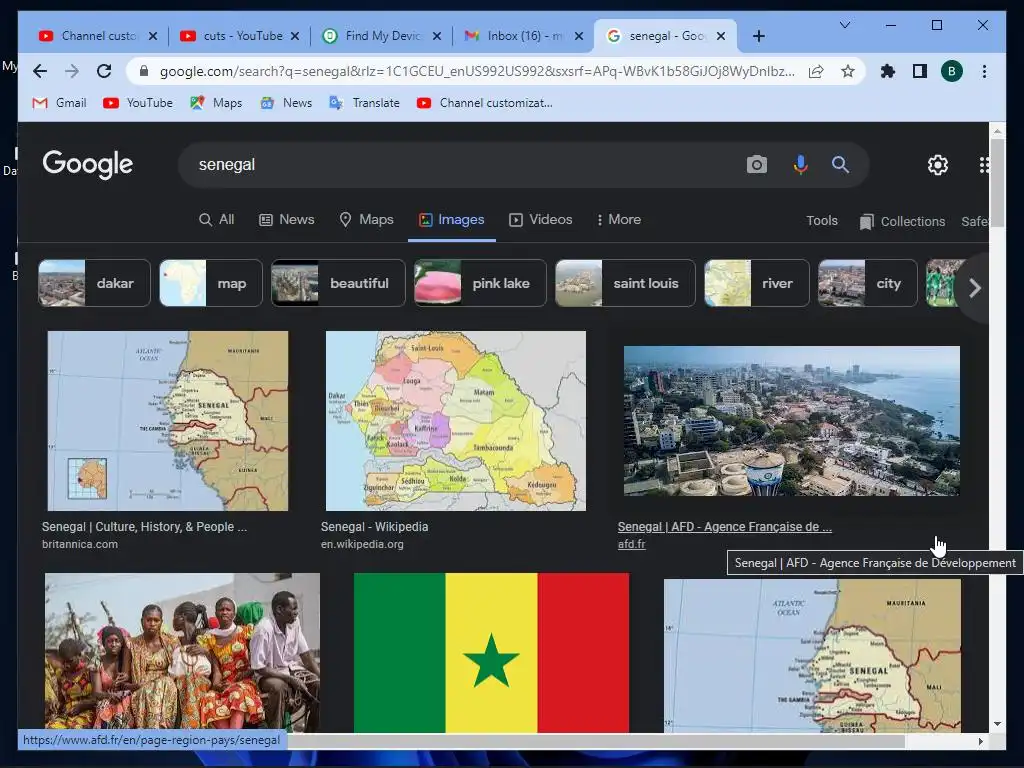This screenshot has height=768, width=1024.
Task: Open the photo of seated people
Action: [182, 653]
